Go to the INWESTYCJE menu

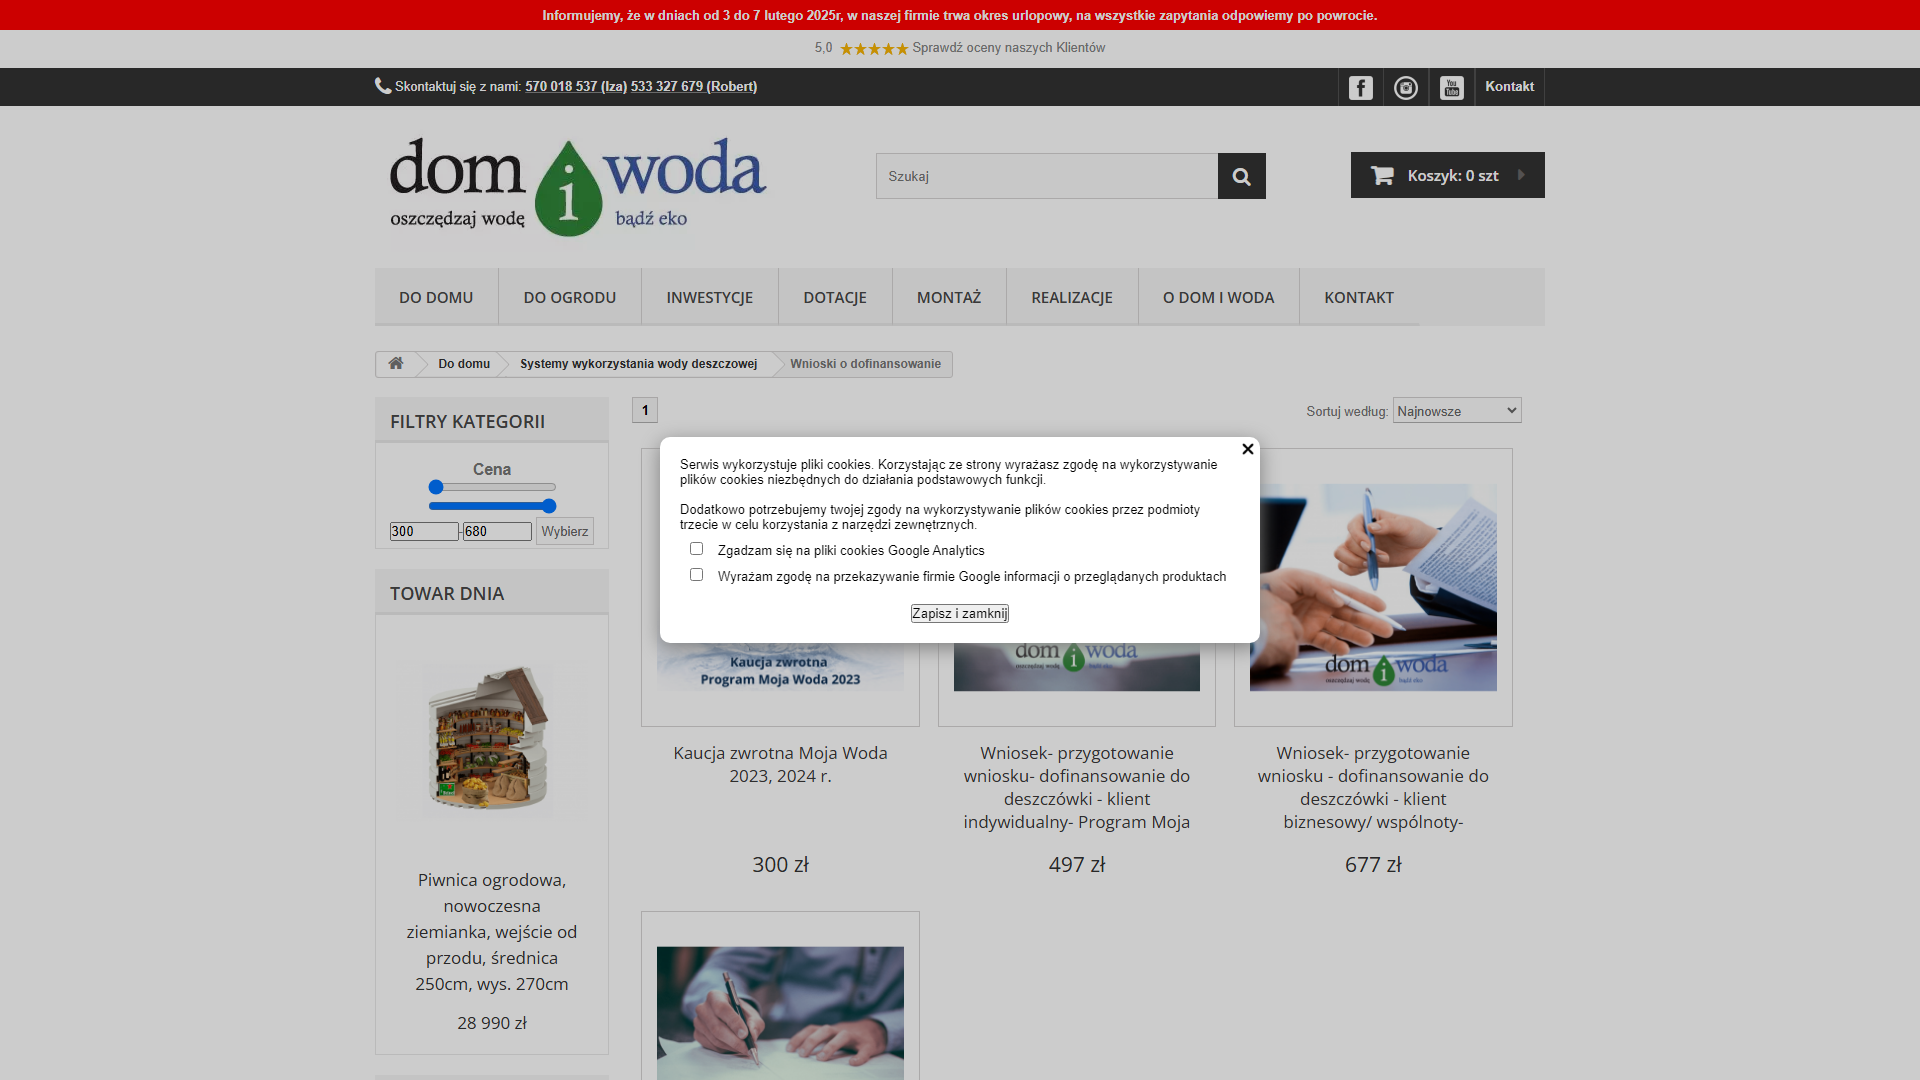(709, 298)
